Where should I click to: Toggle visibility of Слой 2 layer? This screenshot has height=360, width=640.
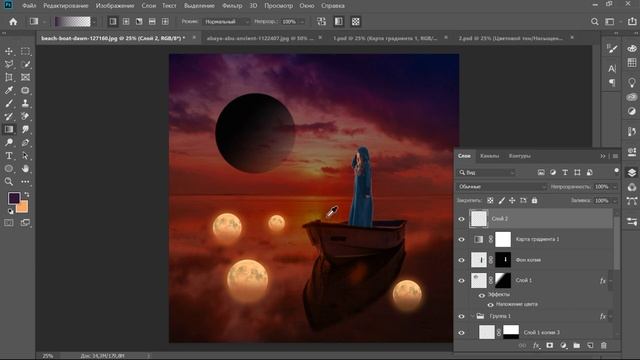tap(461, 219)
